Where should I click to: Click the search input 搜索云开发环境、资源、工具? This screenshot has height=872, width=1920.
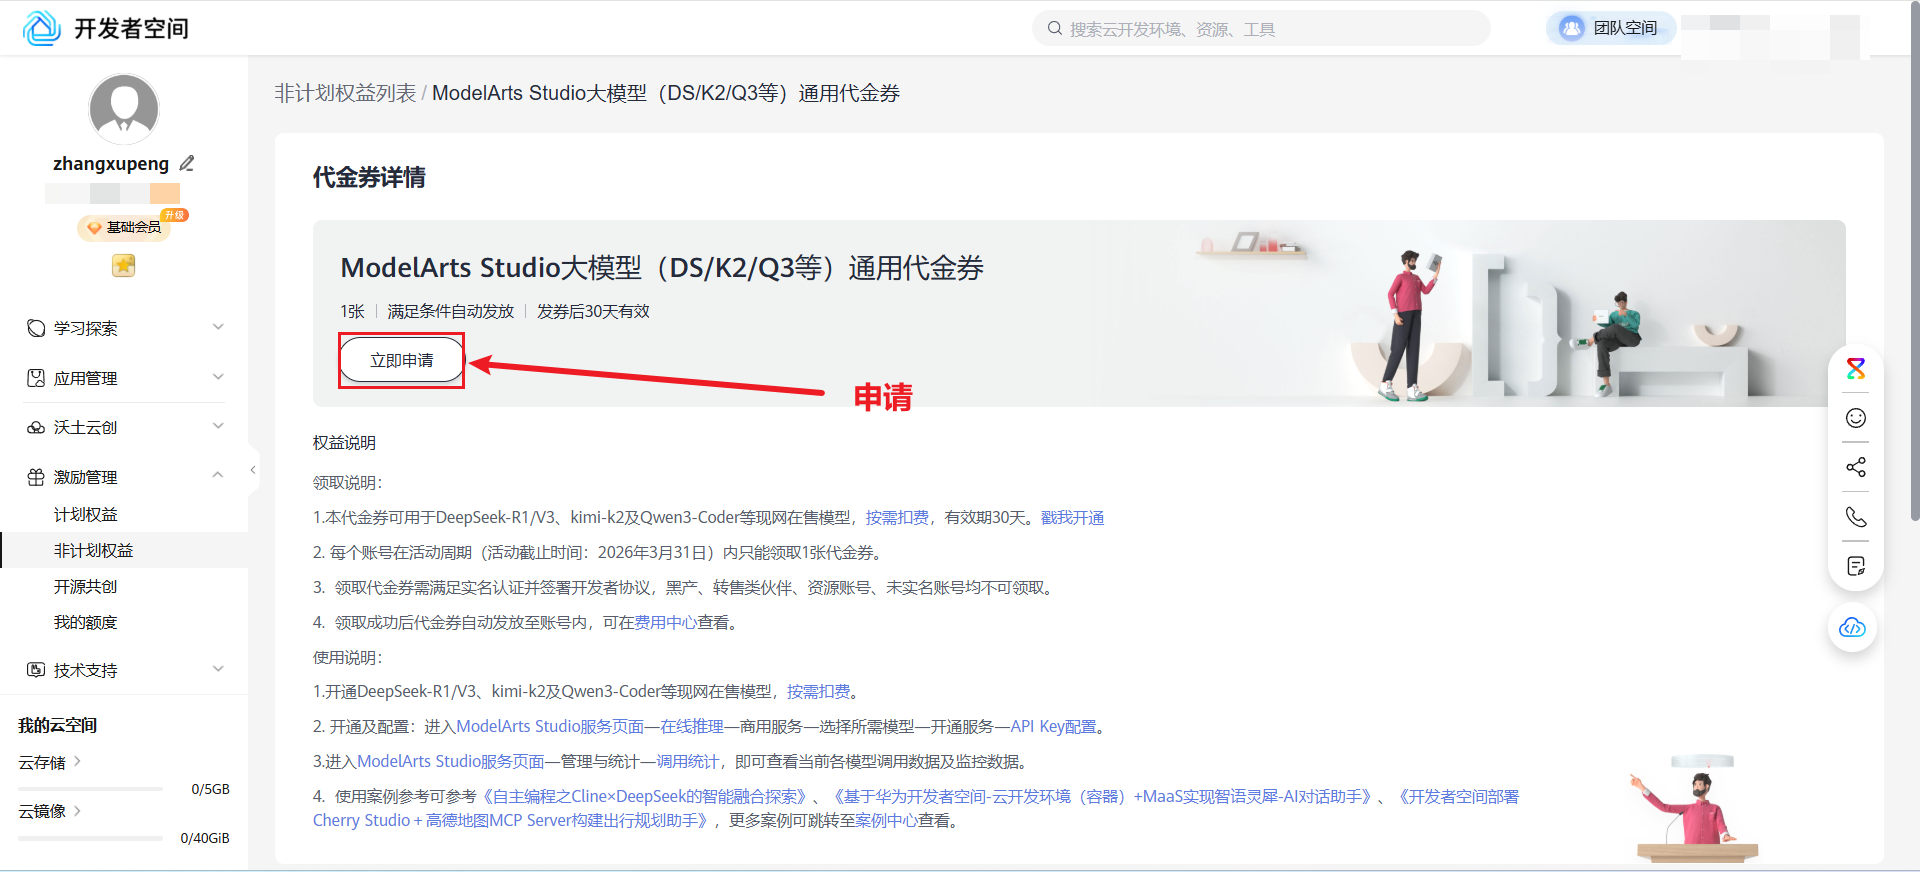pyautogui.click(x=1261, y=28)
